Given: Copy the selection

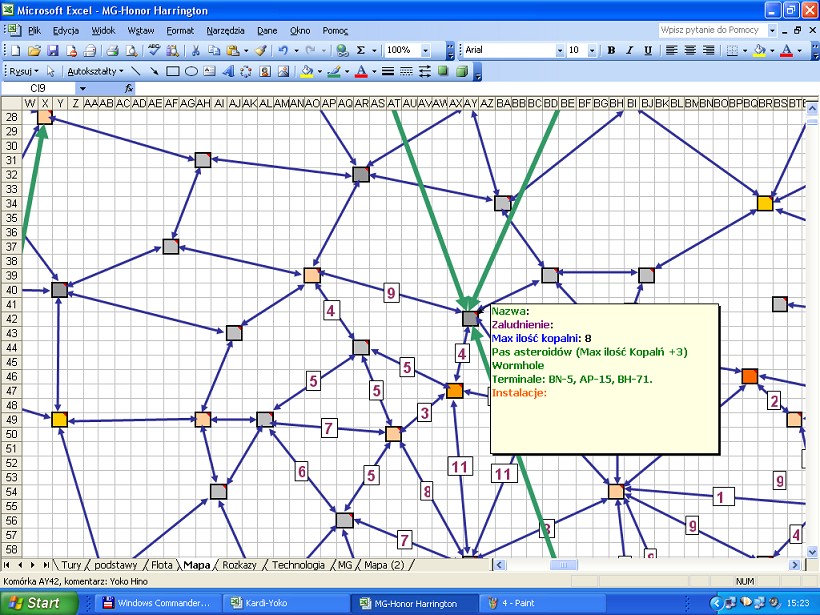Looking at the screenshot, I should pyautogui.click(x=214, y=50).
